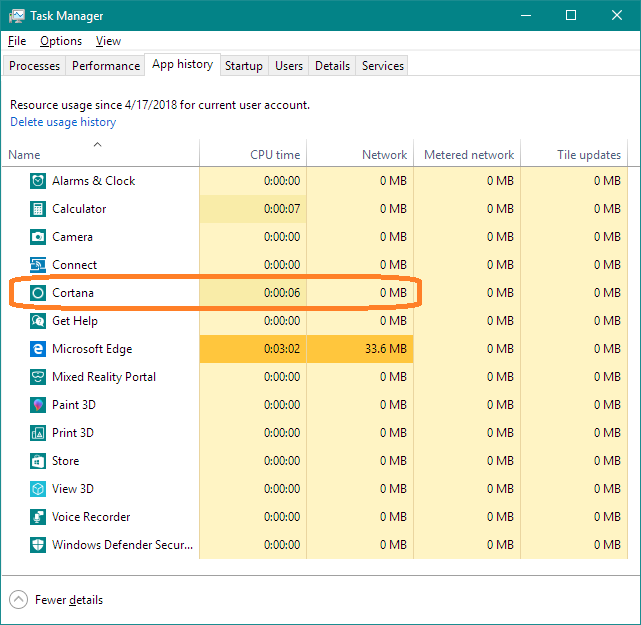Select the Cortana circle icon
Image resolution: width=641 pixels, height=625 pixels.
click(x=37, y=293)
